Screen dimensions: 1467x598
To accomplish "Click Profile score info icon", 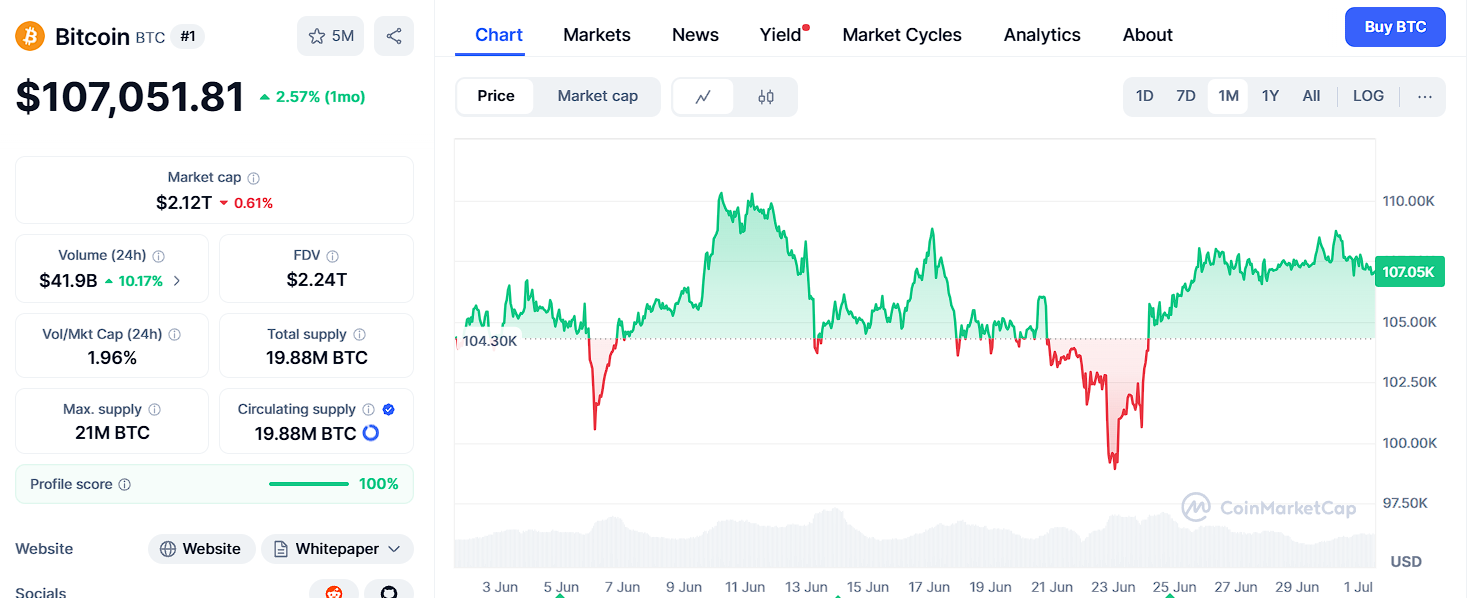I will tap(125, 485).
